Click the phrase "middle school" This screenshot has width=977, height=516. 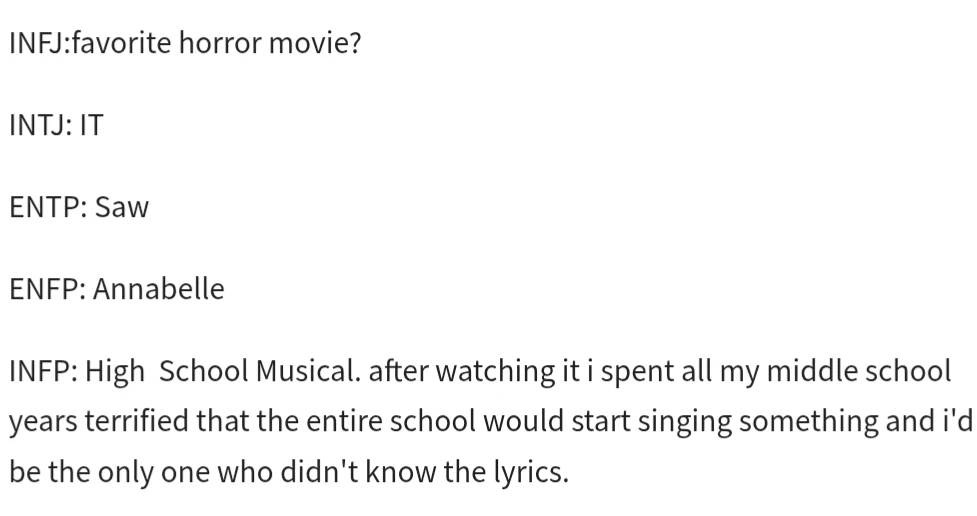coord(869,371)
